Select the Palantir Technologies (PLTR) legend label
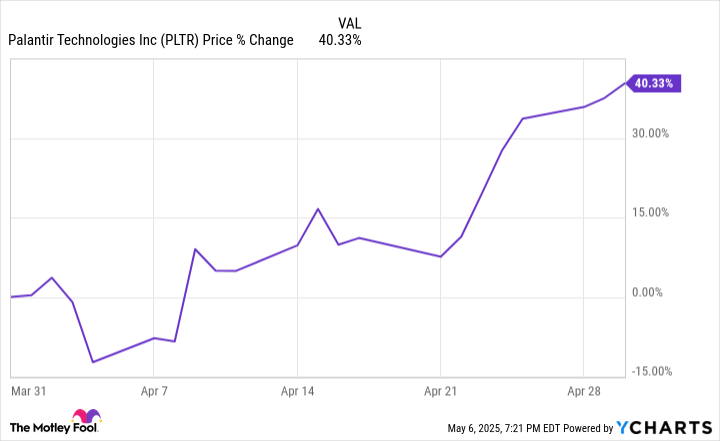The height and width of the screenshot is (441, 720). [x=151, y=41]
